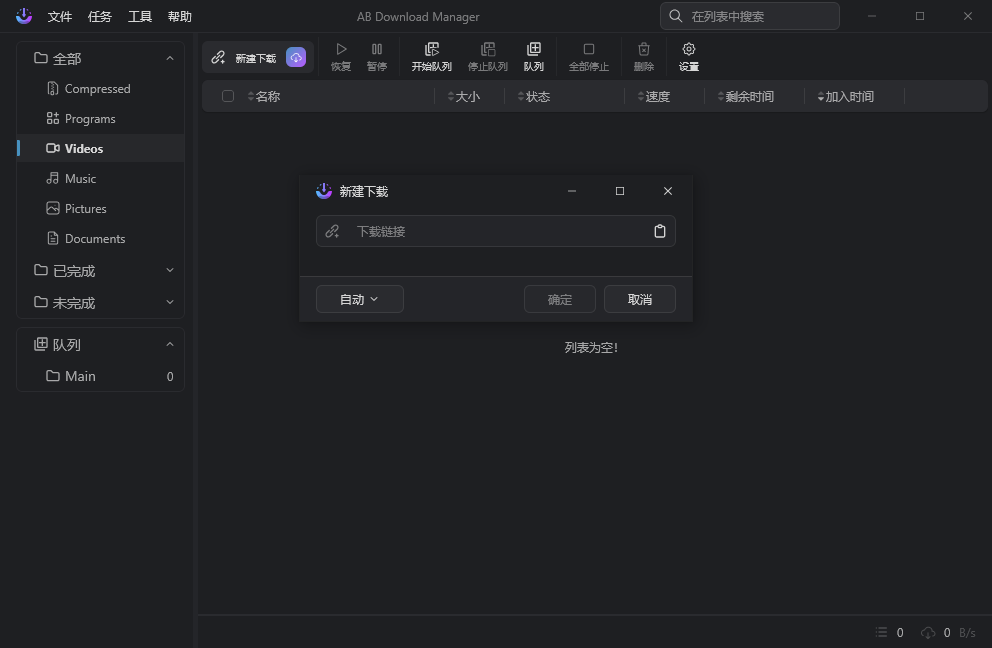Expand the 未完成 sidebar section
992x648 pixels.
tap(170, 302)
